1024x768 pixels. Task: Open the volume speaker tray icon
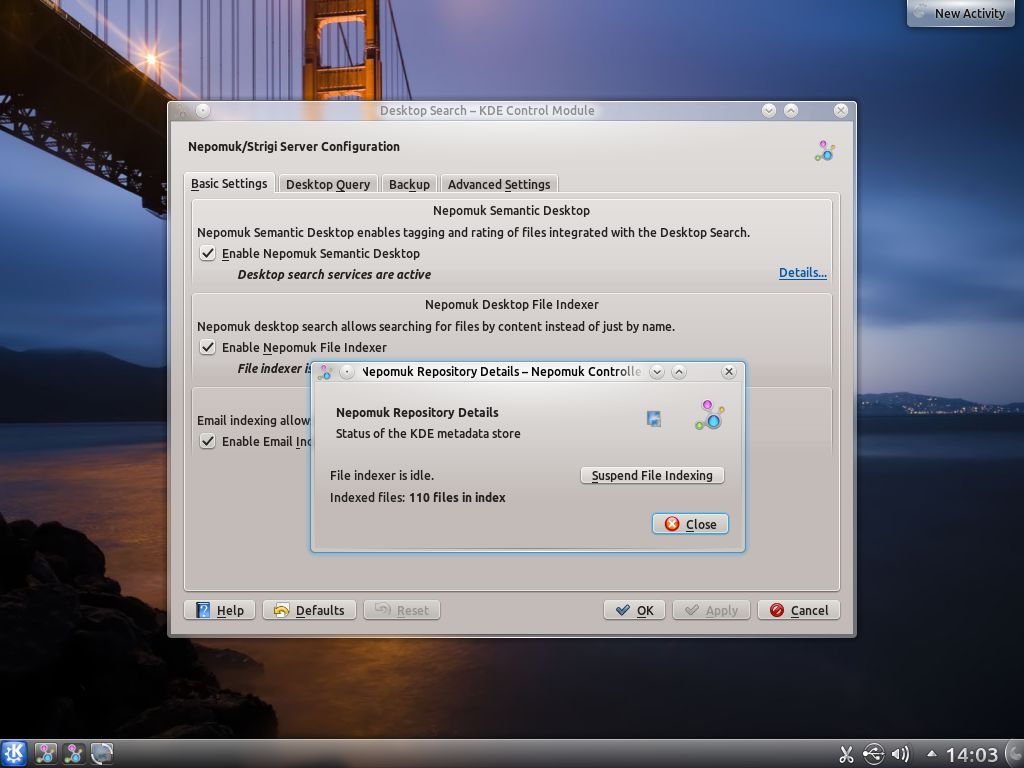point(901,754)
